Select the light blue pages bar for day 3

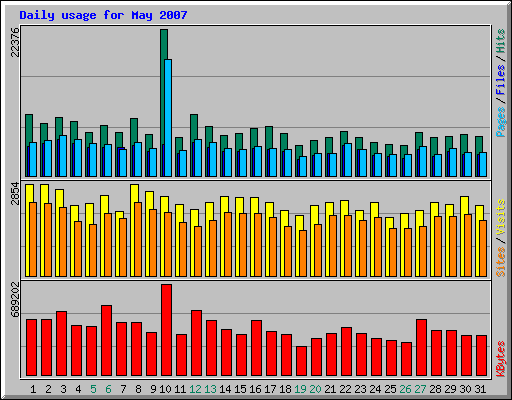tap(63, 156)
